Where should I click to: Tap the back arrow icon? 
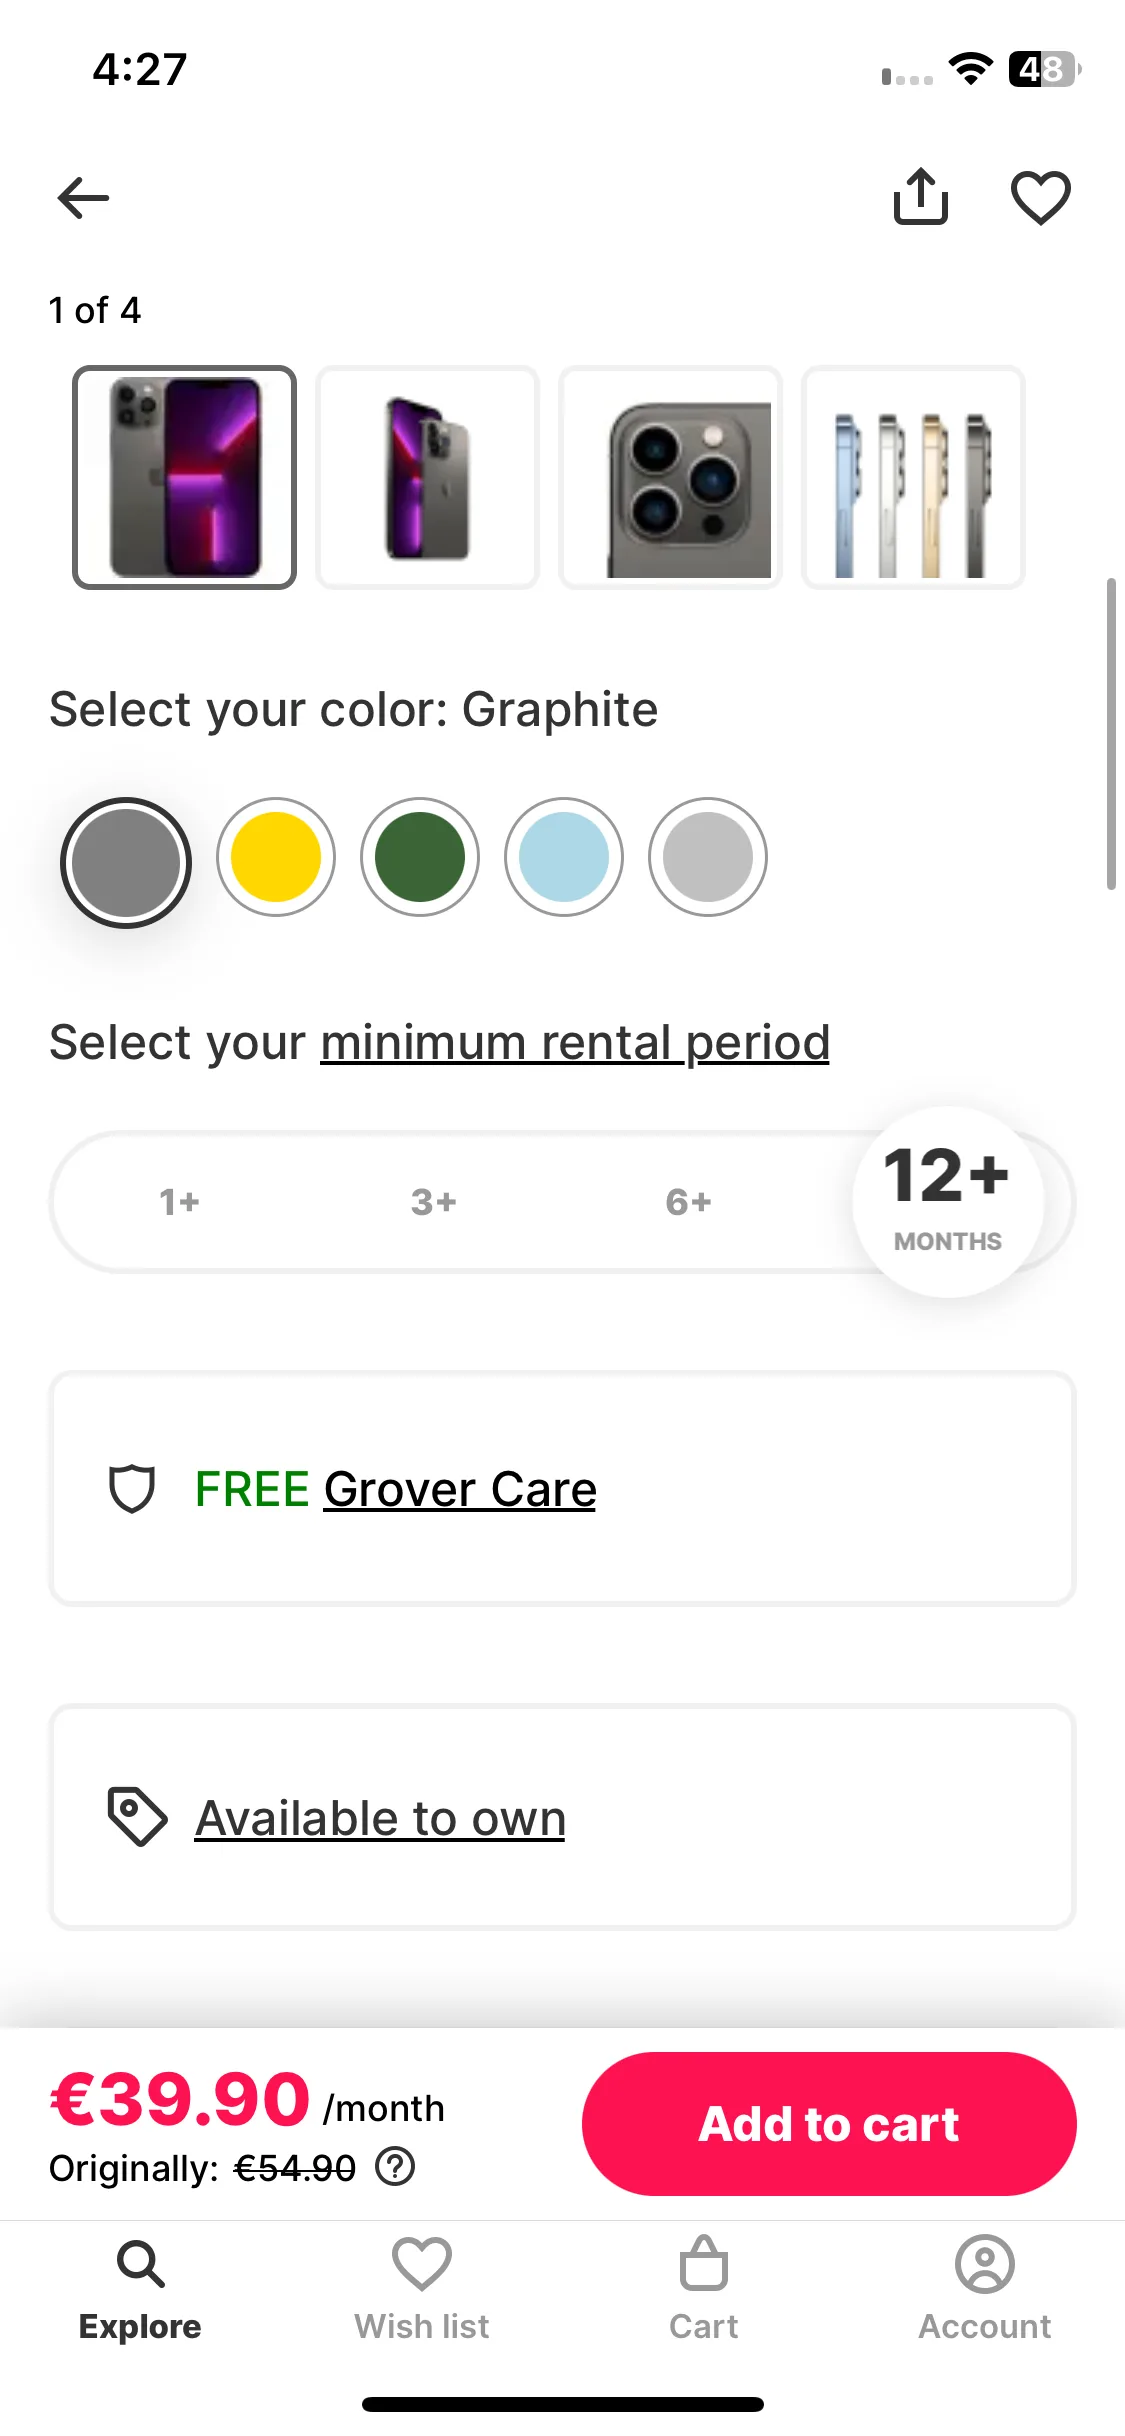point(83,197)
